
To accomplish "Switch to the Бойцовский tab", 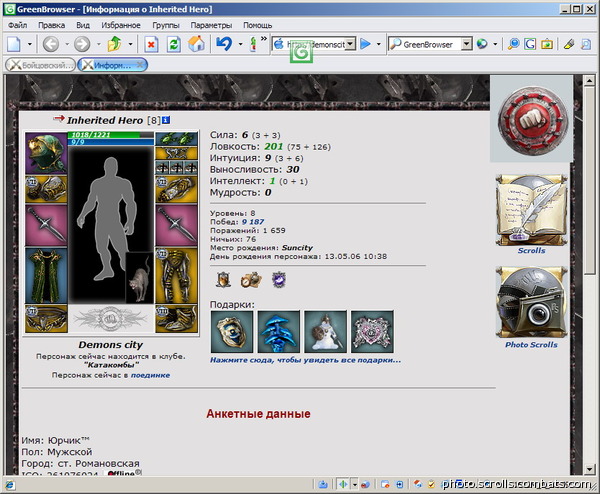I will click(40, 65).
